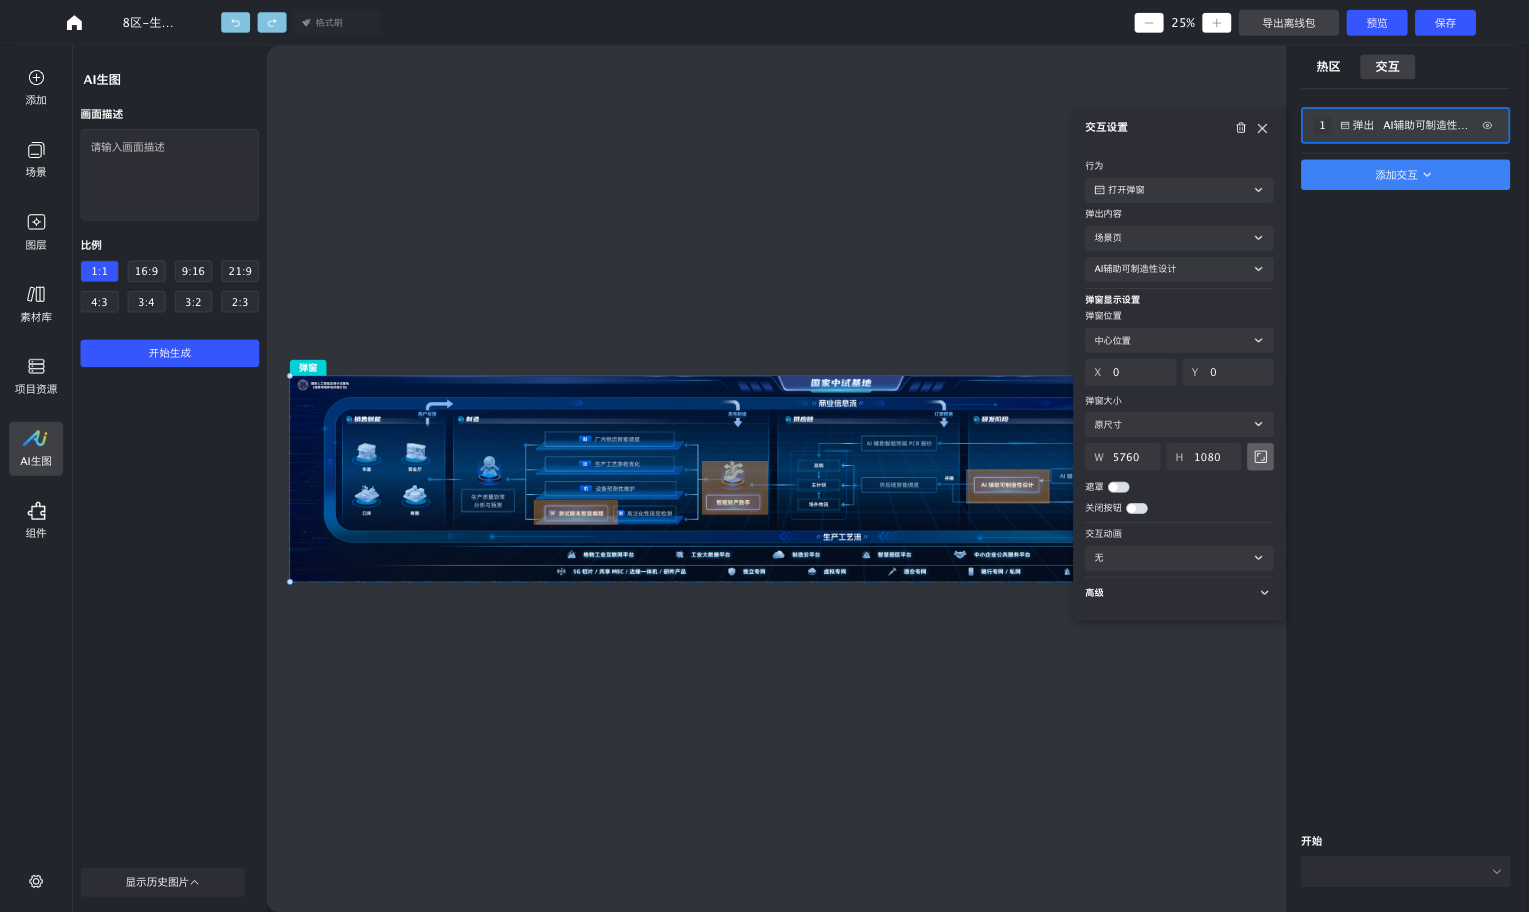1529x912 pixels.
Task: Delete interaction with the trash icon
Action: point(1241,128)
